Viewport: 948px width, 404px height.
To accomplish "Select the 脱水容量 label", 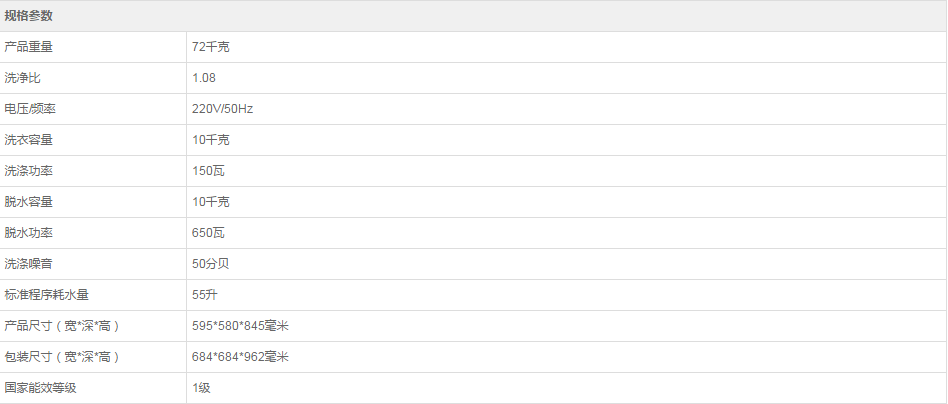I will point(28,202).
